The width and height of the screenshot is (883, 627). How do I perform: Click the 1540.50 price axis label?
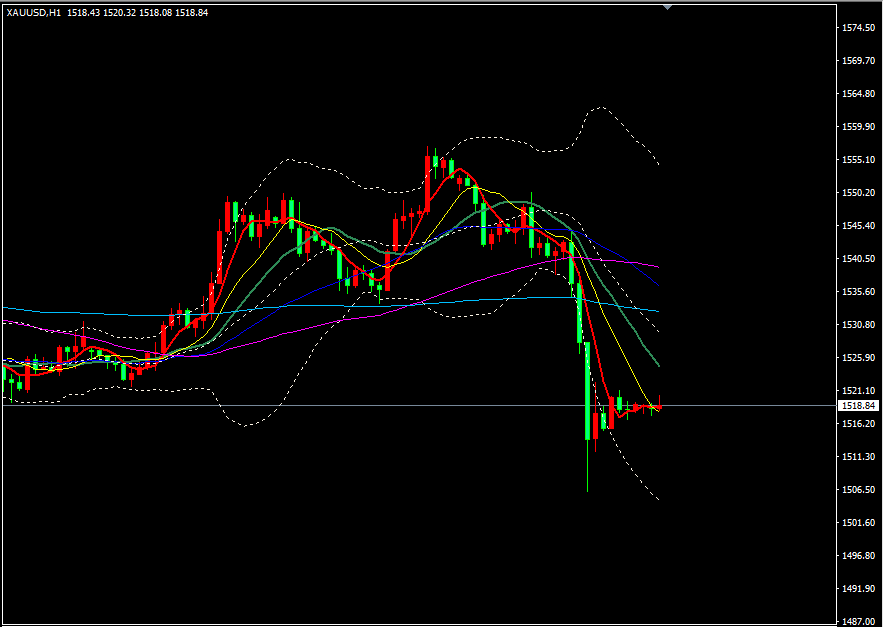[858, 259]
